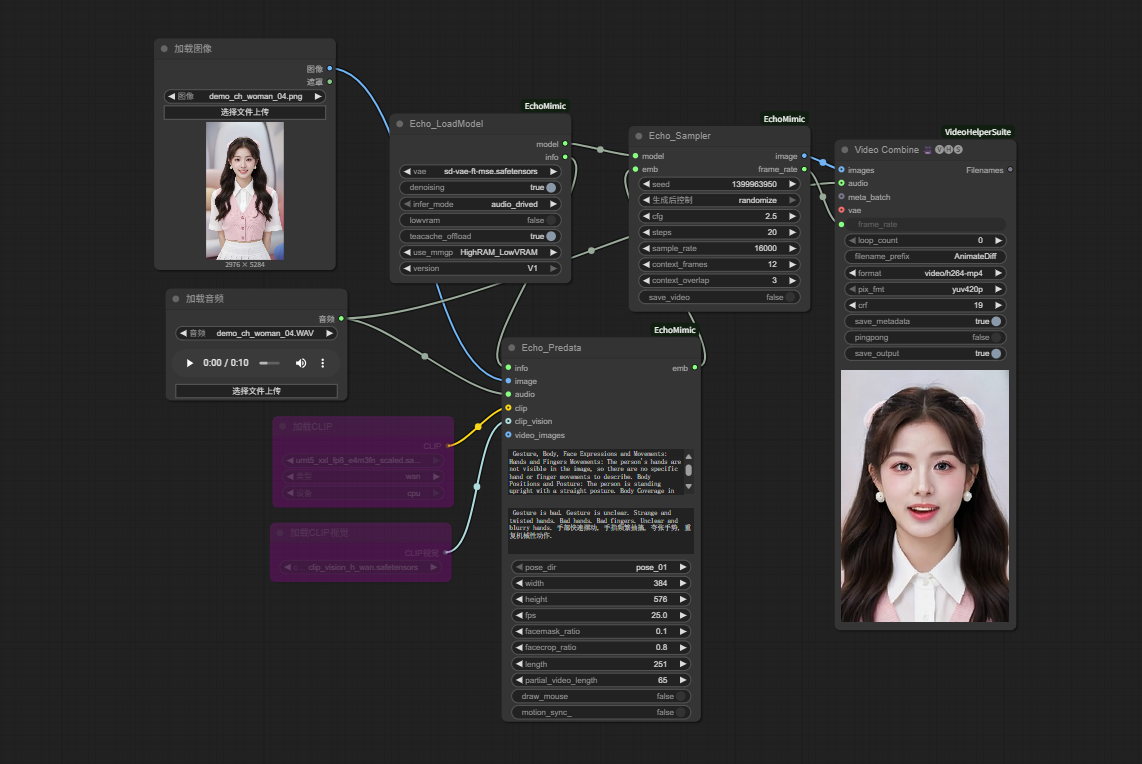Click the upload file button under audio player
This screenshot has height=764, width=1142.
(x=256, y=391)
